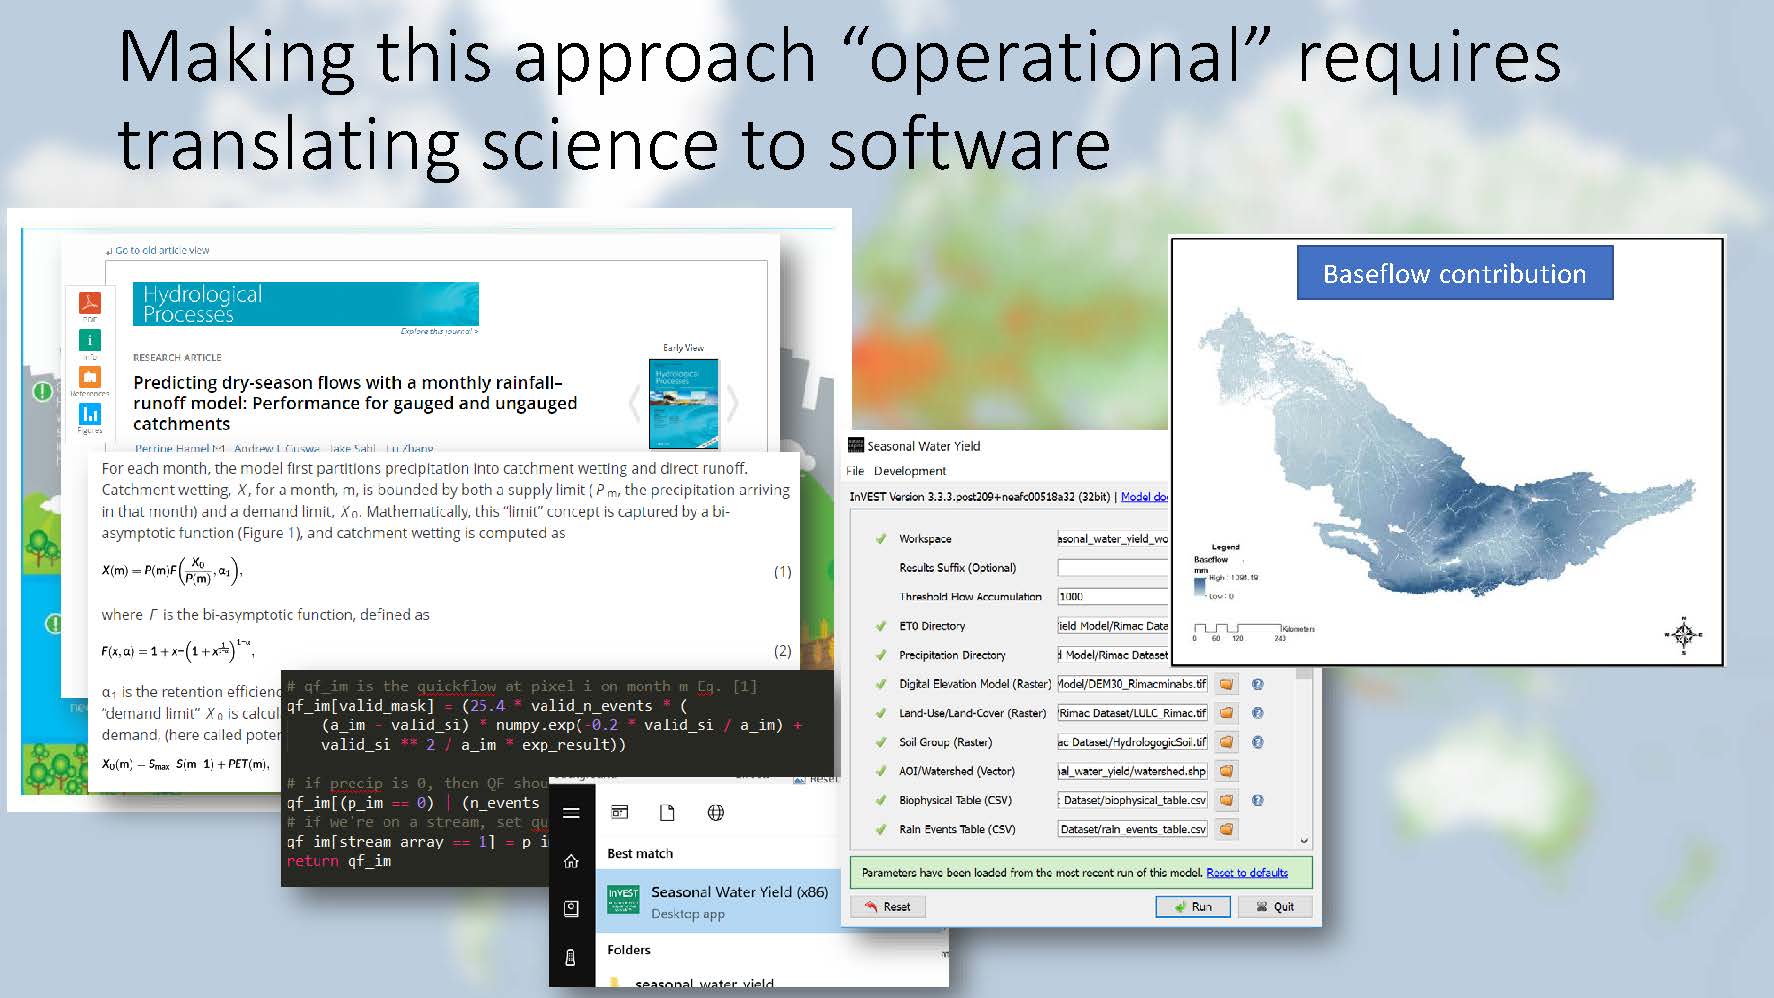Click the Seasonal Water Yield window title icon

coord(855,446)
